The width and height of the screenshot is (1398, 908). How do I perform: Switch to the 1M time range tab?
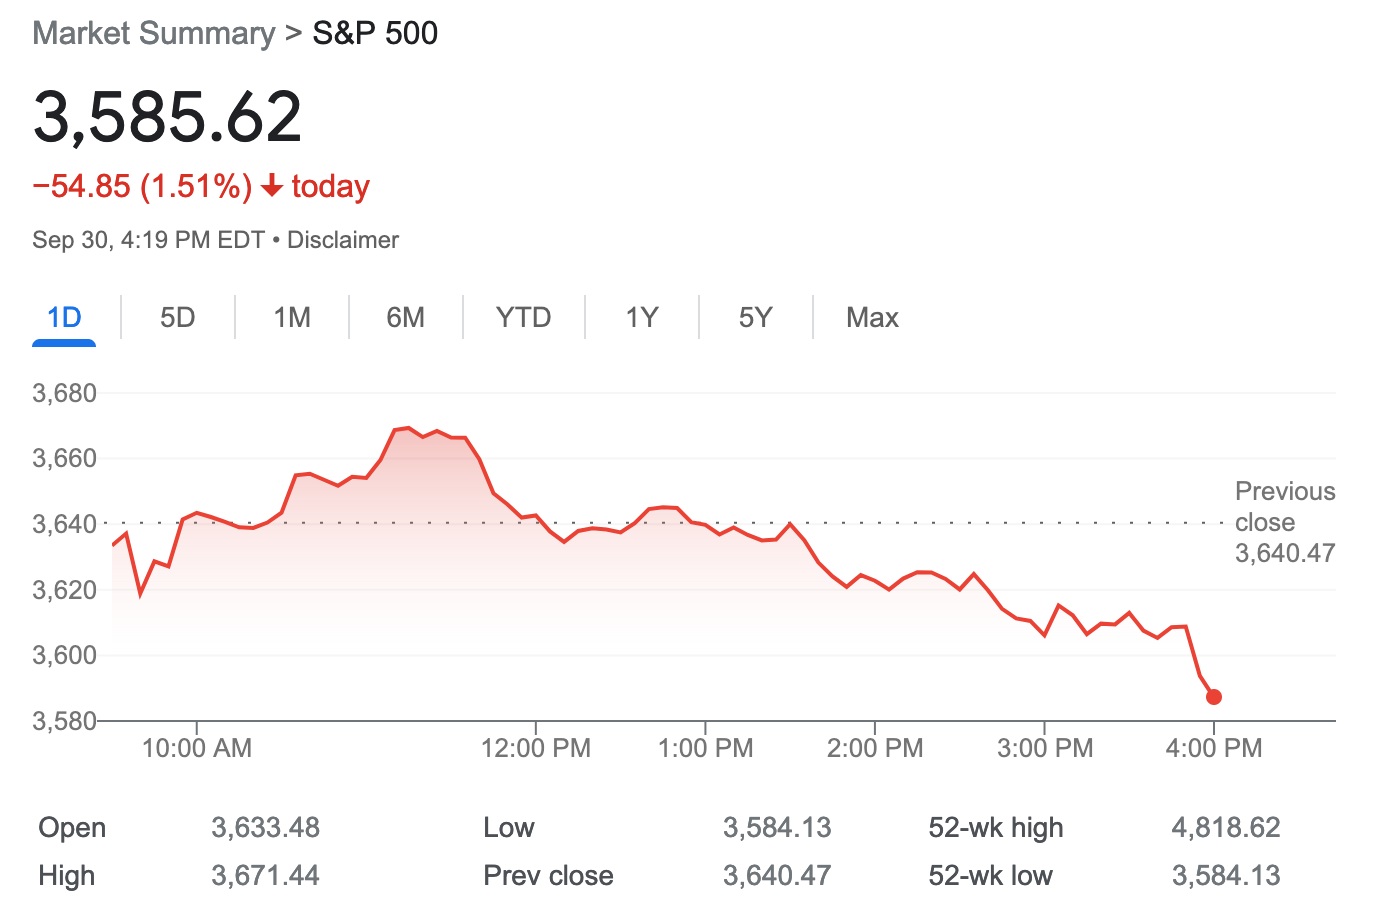tap(292, 318)
